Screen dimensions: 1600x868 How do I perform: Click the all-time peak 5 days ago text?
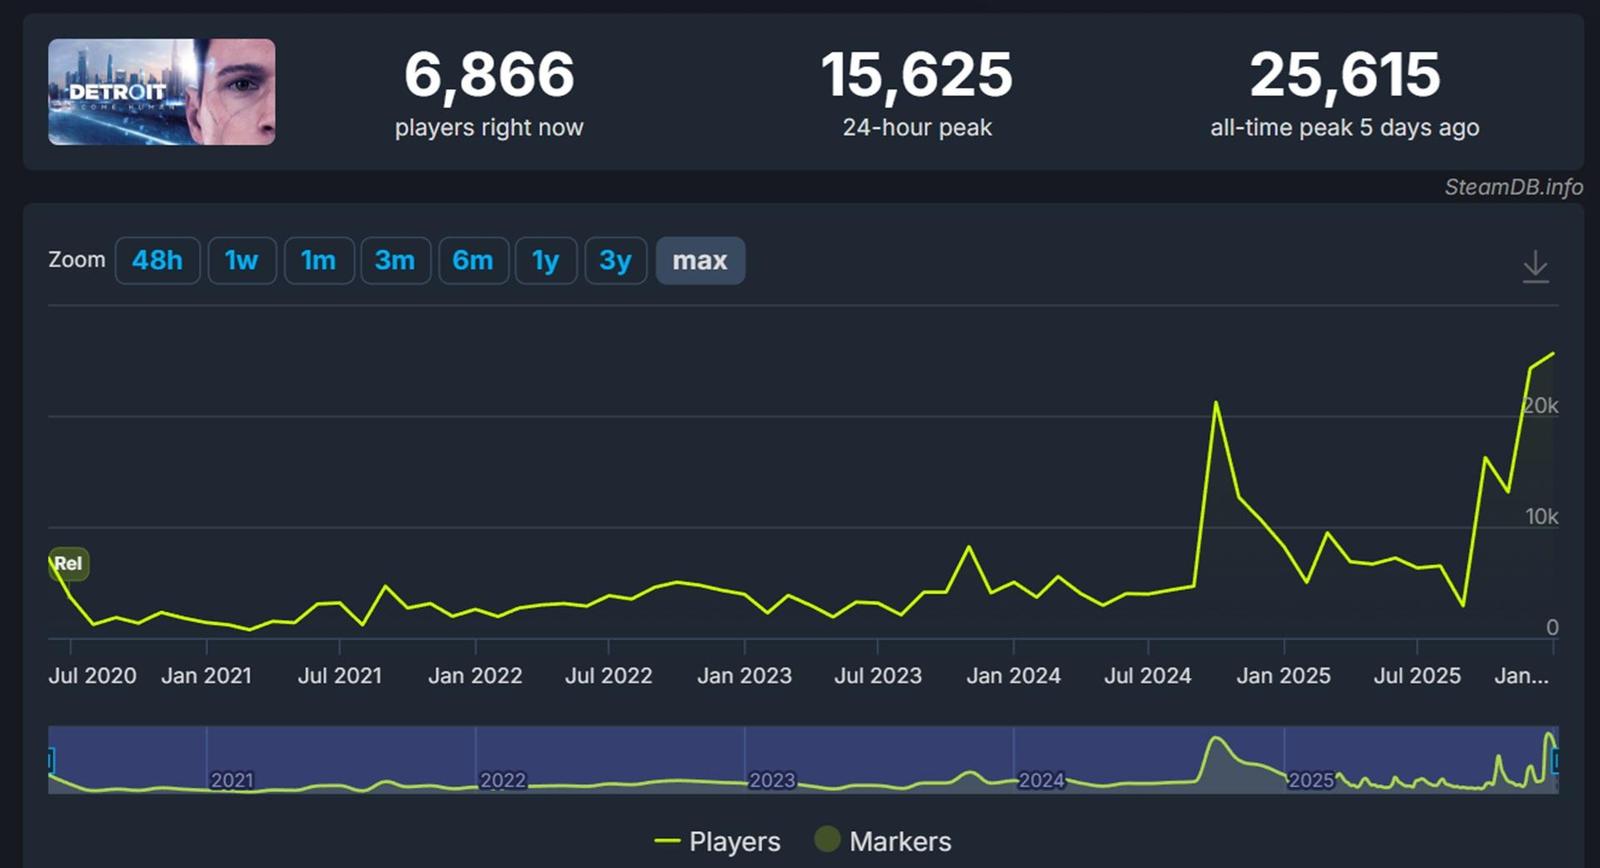(x=1345, y=128)
